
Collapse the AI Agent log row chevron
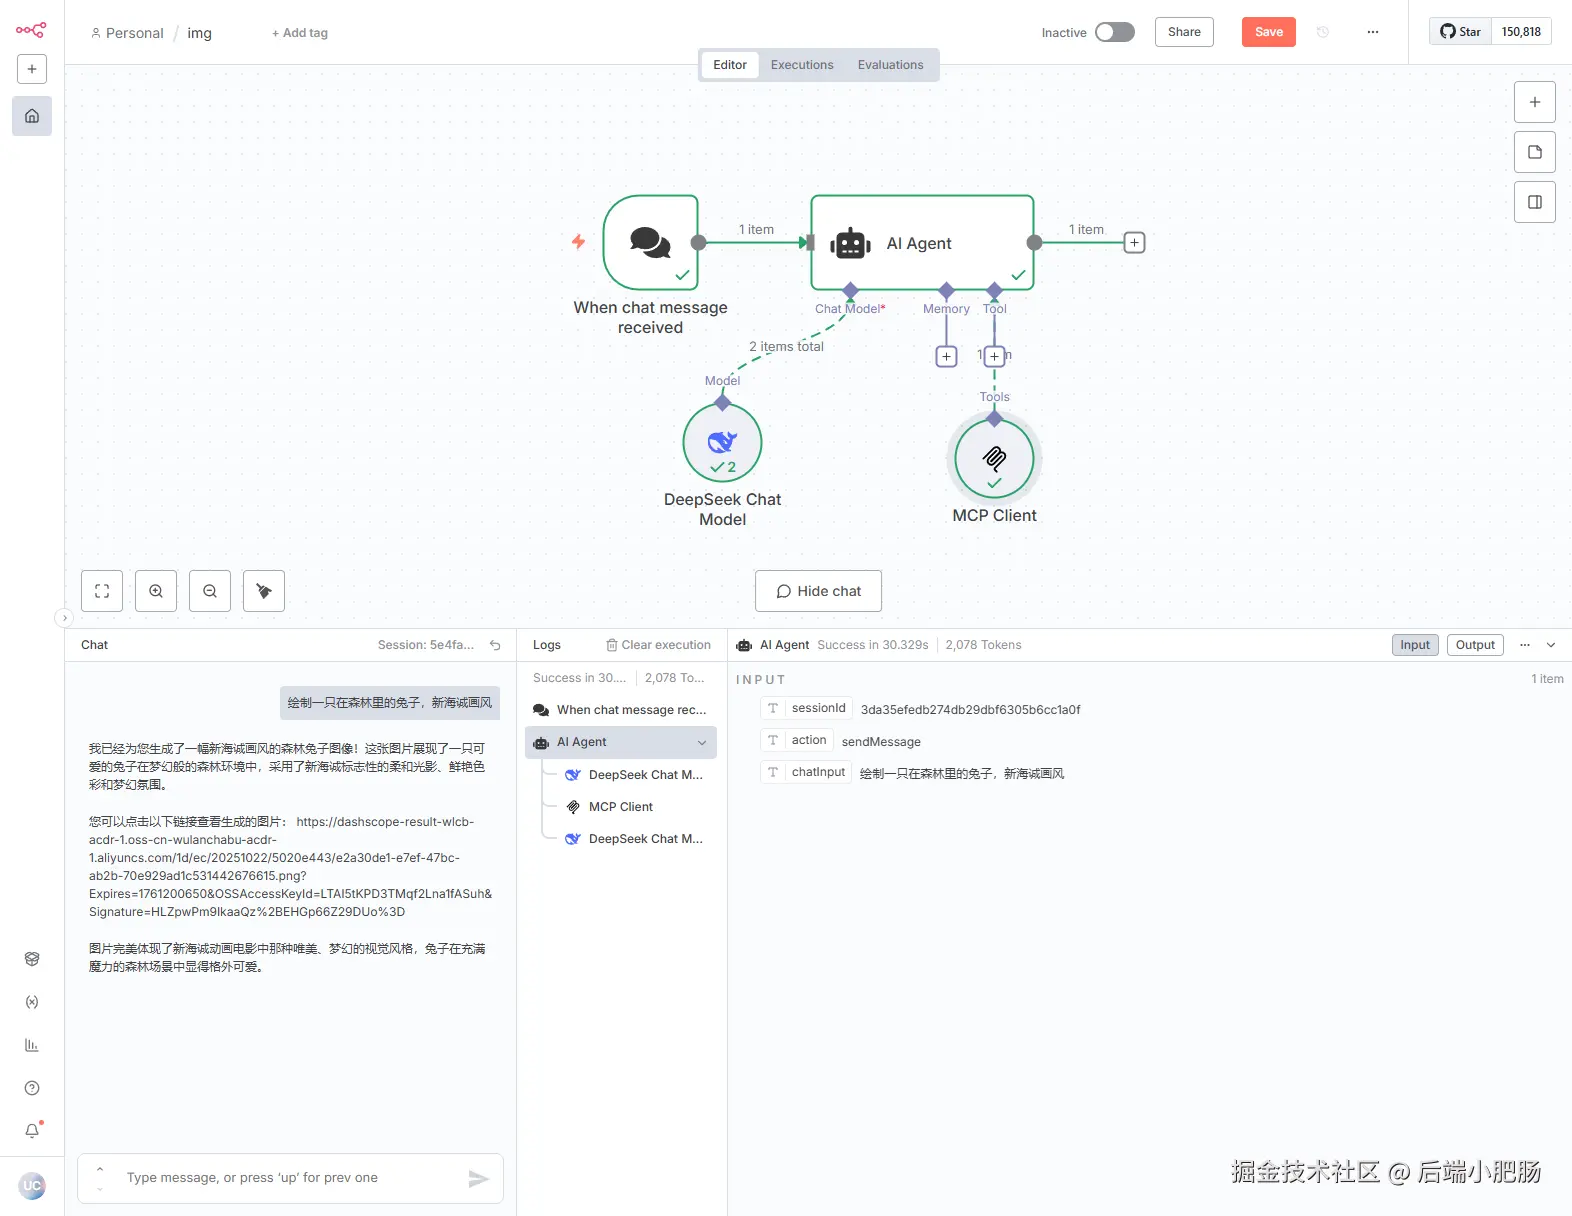pyautogui.click(x=702, y=742)
